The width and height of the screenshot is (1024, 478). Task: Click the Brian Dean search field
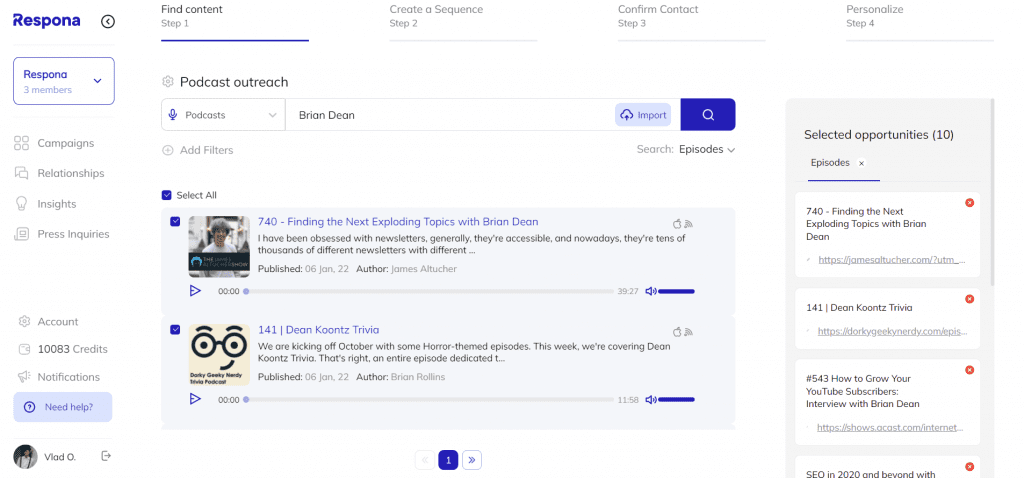point(449,115)
